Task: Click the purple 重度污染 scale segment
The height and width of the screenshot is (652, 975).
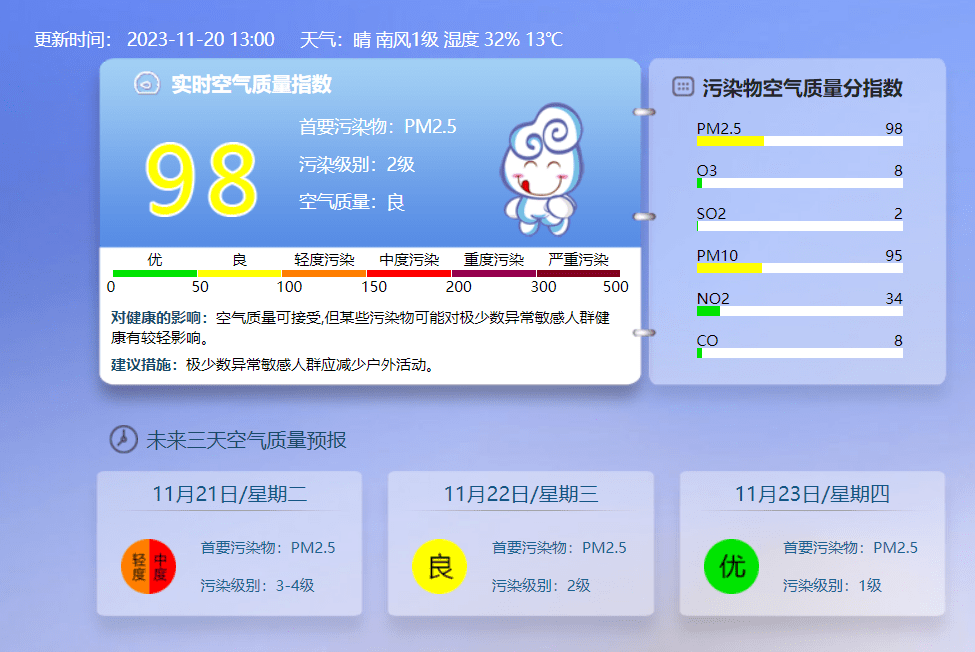Action: [494, 273]
